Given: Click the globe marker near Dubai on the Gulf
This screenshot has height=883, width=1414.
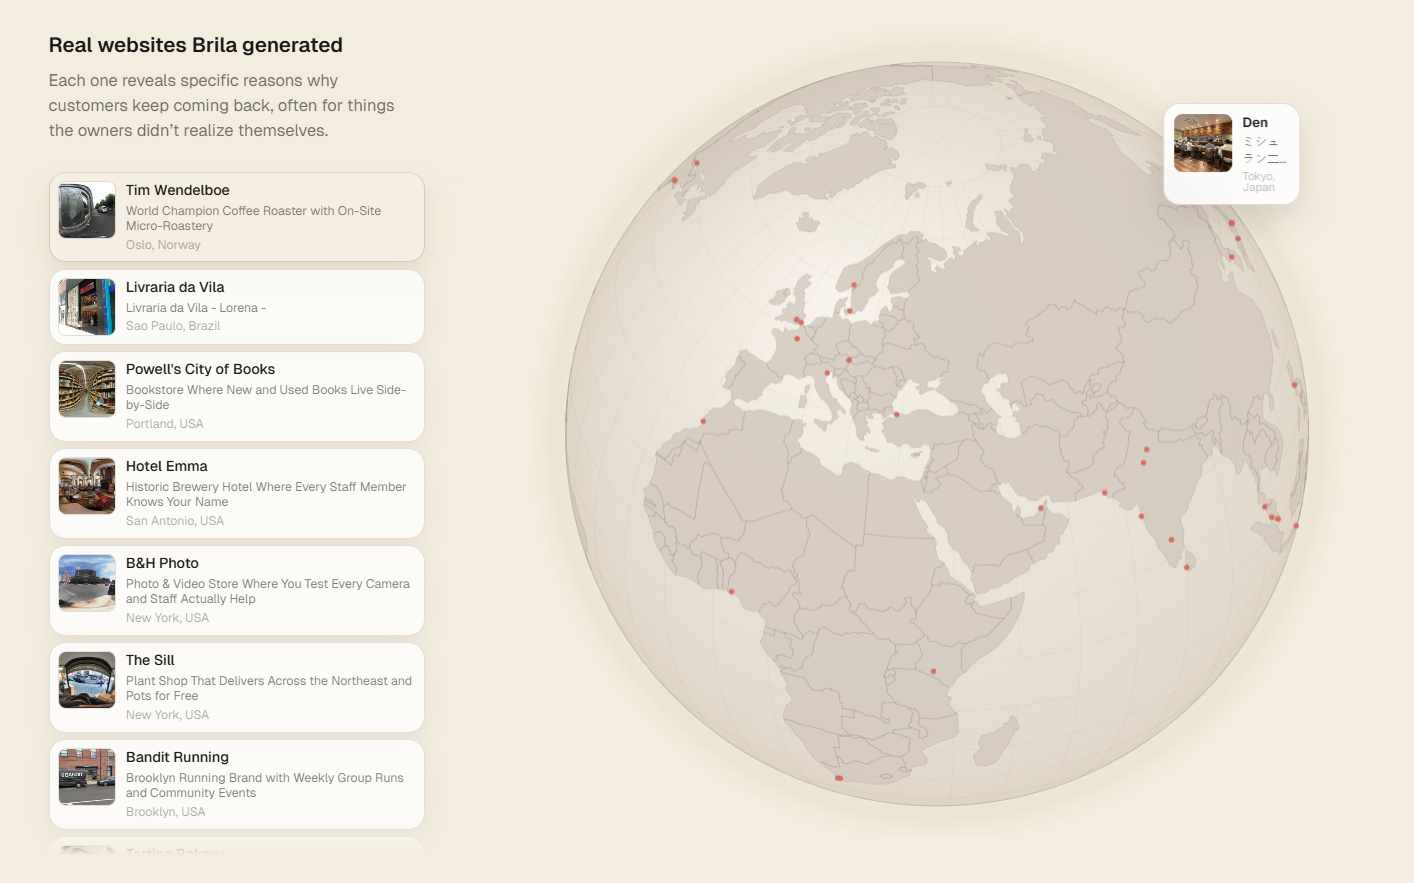Looking at the screenshot, I should click(x=1040, y=508).
